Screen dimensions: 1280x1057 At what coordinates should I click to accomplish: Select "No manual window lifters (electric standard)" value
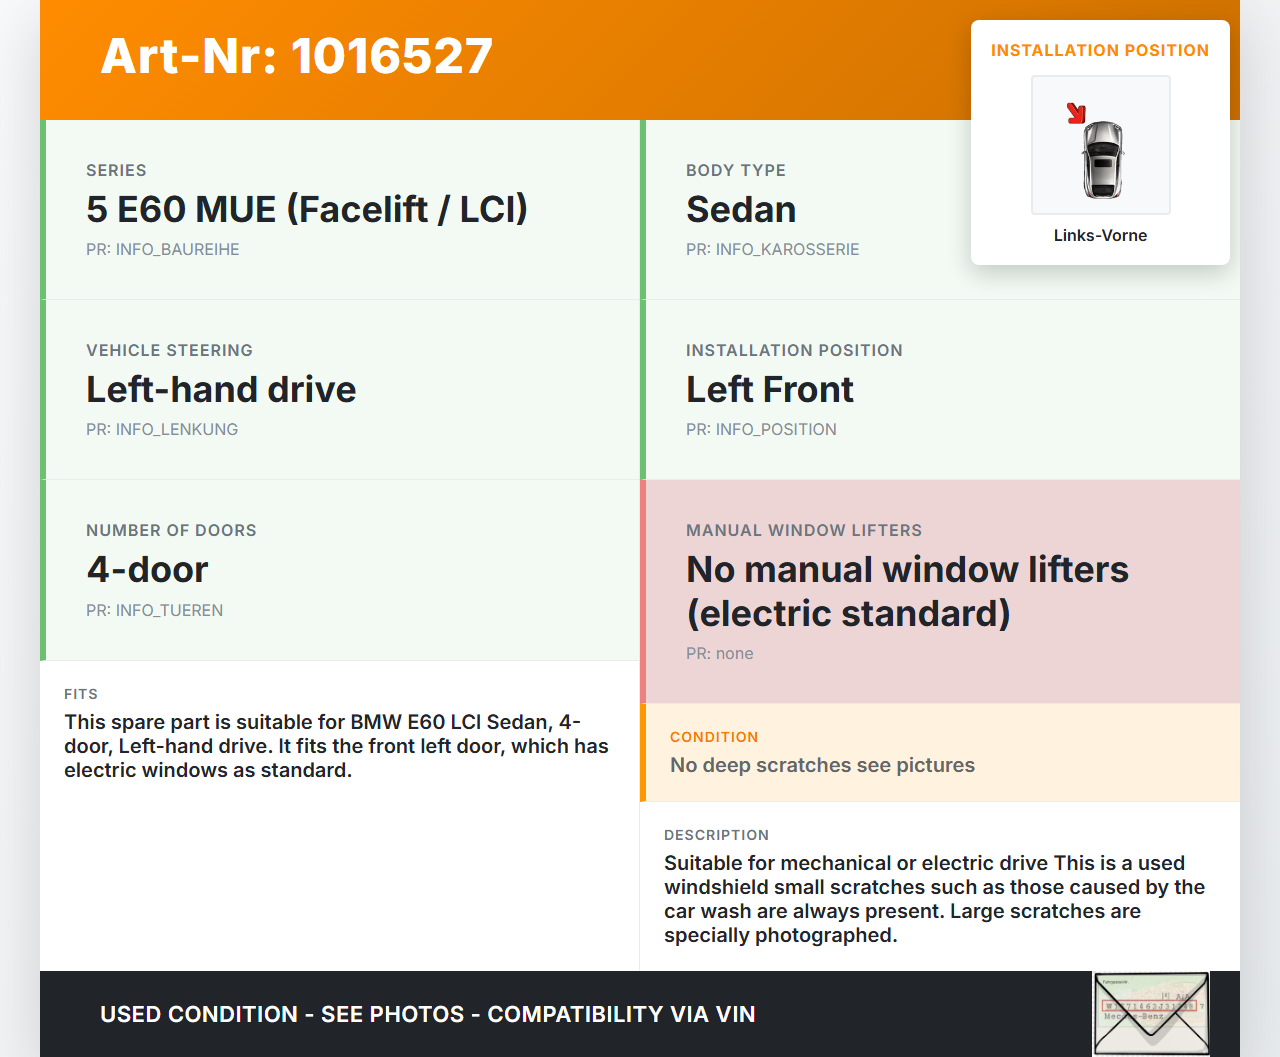[x=907, y=591]
